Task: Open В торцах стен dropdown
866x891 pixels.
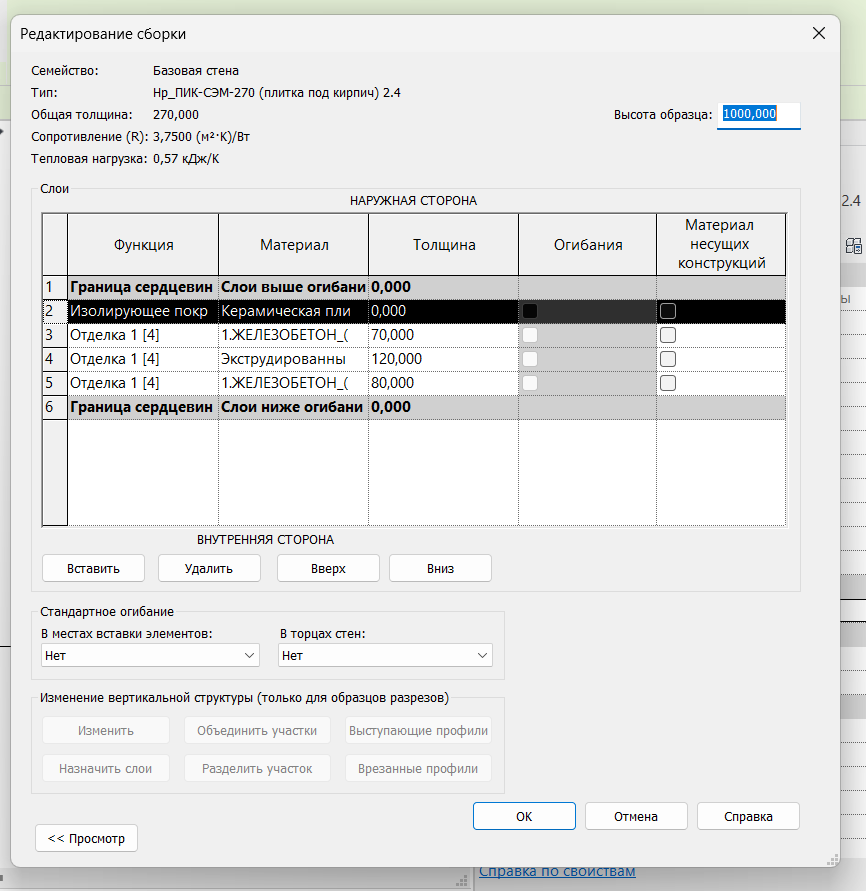Action: click(x=385, y=655)
